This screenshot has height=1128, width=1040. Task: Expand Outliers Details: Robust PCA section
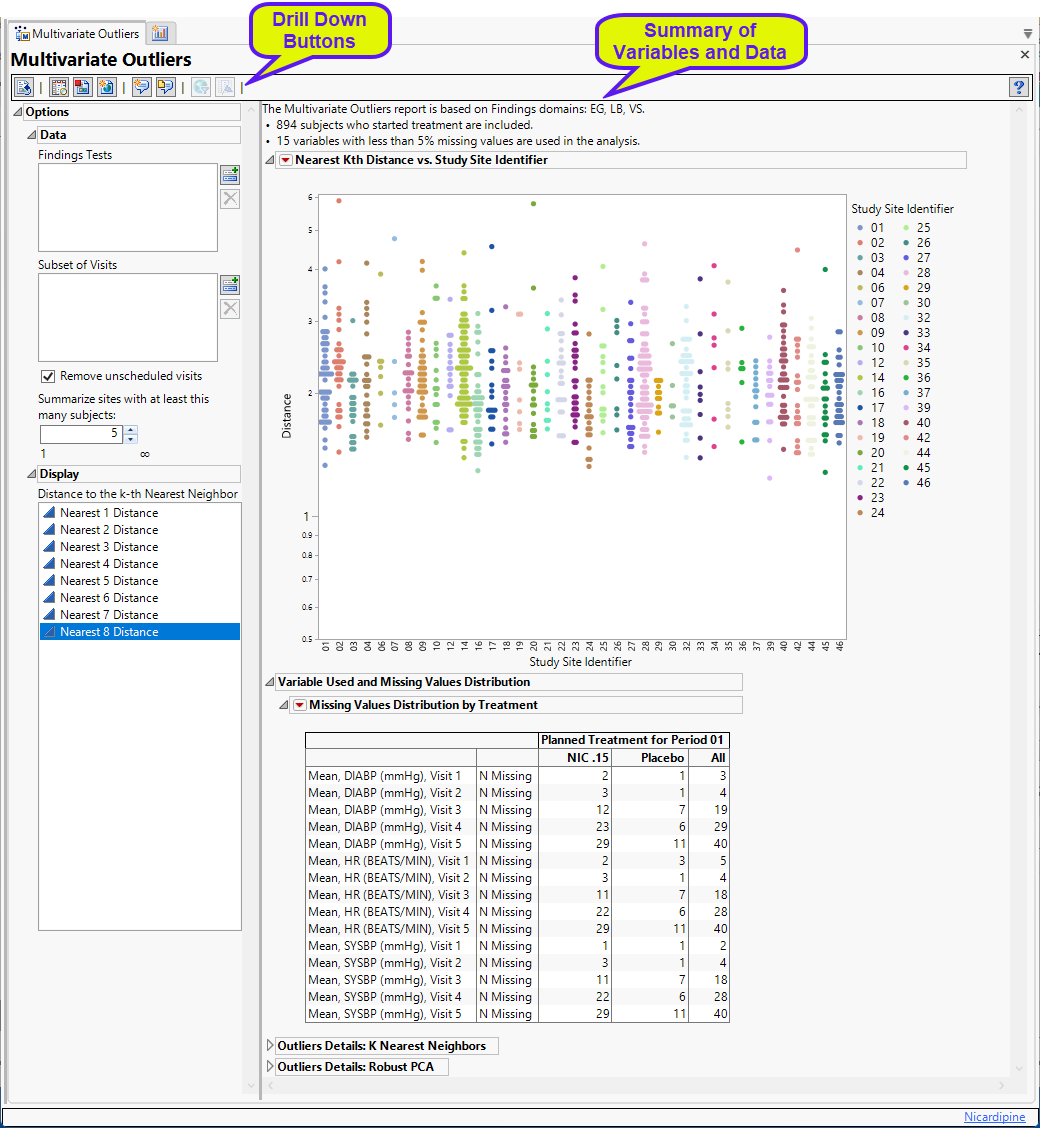tap(270, 1067)
